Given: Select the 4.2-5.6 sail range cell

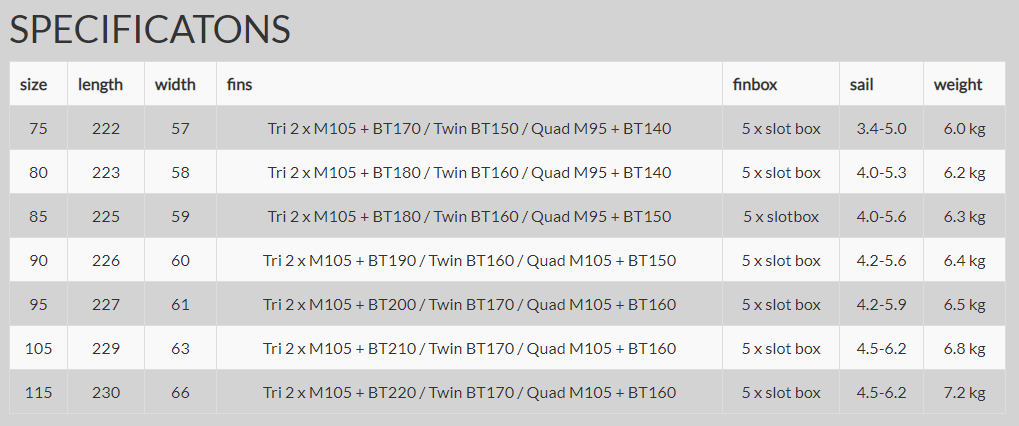Looking at the screenshot, I should tap(881, 260).
